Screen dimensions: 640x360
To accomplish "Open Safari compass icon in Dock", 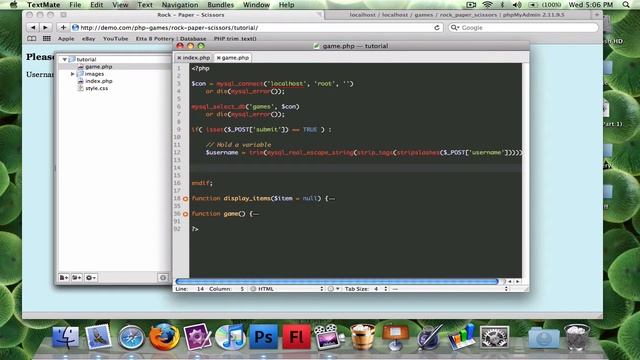I will (x=131, y=338).
